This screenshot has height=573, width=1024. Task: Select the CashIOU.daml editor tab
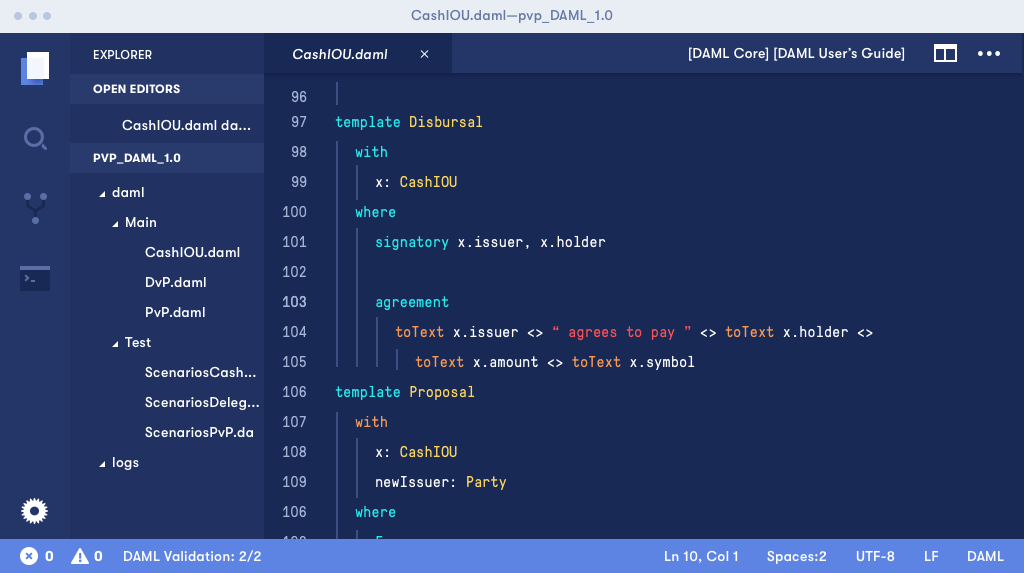tap(340, 54)
